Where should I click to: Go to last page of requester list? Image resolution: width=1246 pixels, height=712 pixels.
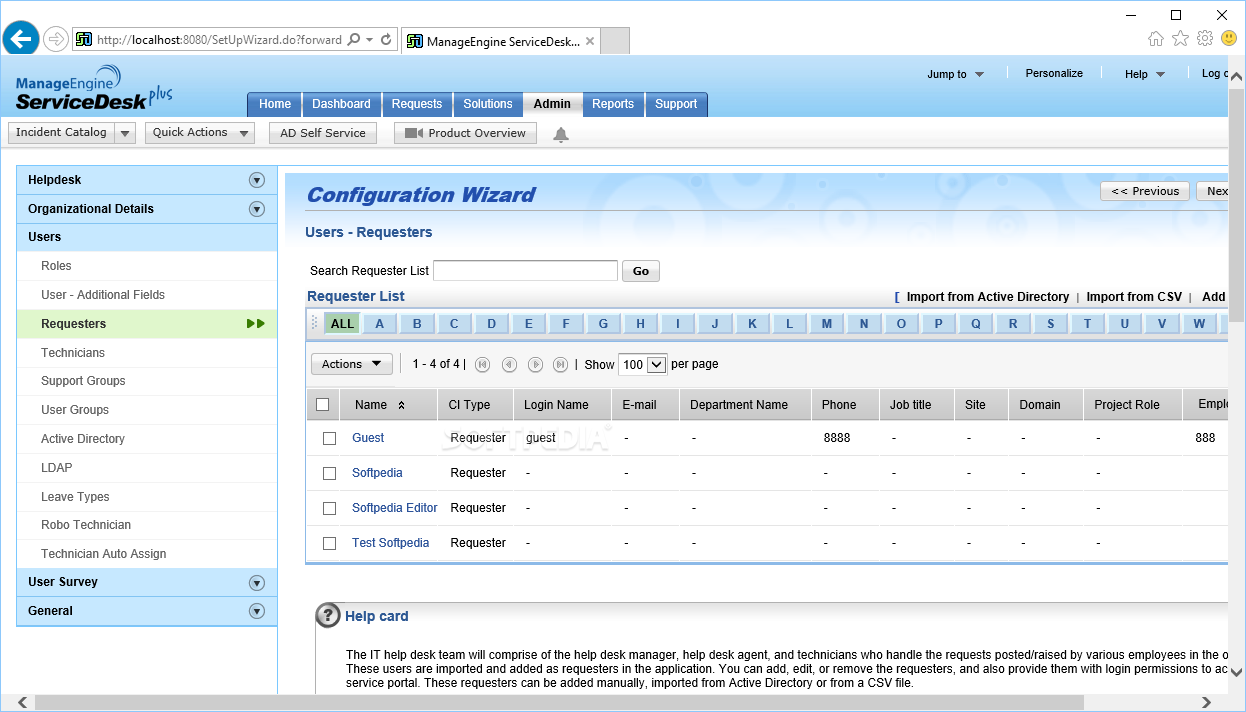click(x=561, y=365)
